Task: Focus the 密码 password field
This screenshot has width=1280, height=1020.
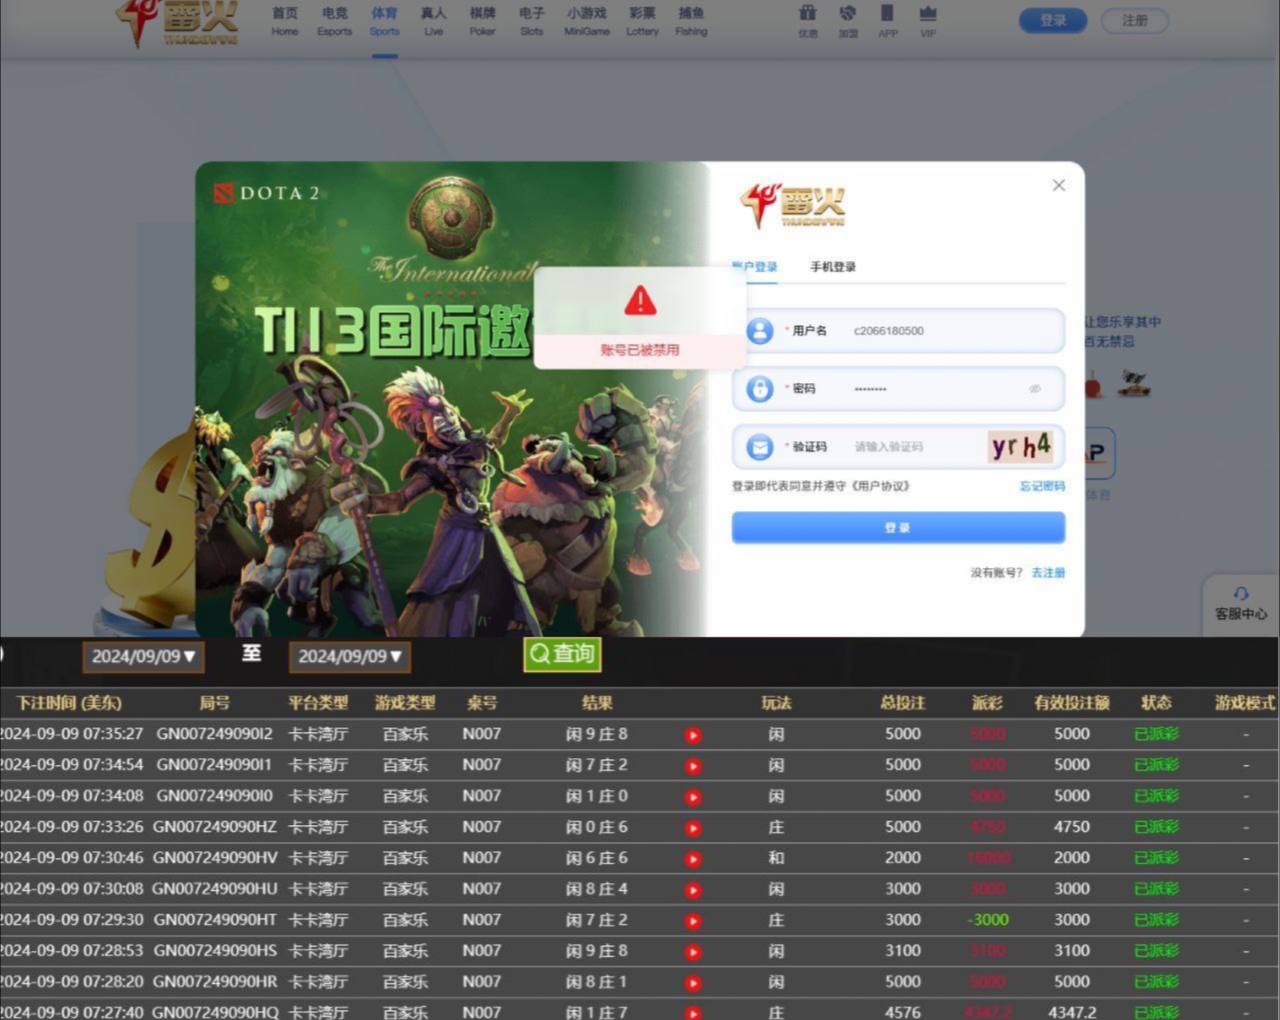Action: pos(898,389)
